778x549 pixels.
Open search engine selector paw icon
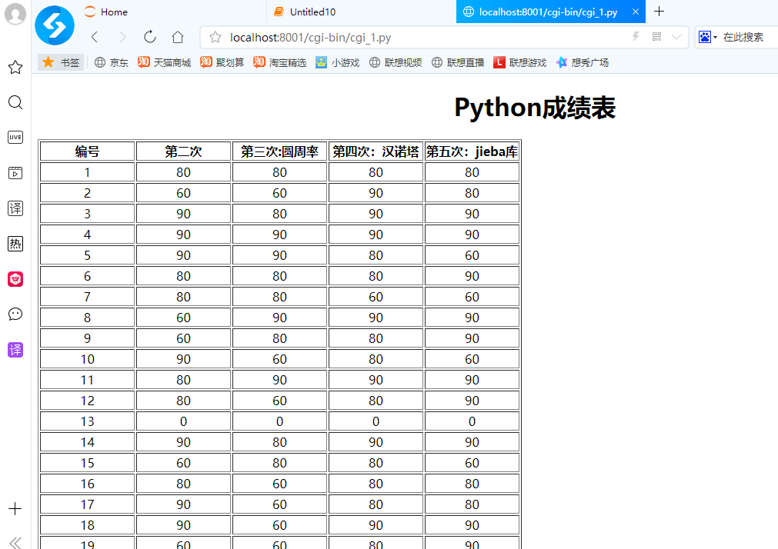point(707,37)
